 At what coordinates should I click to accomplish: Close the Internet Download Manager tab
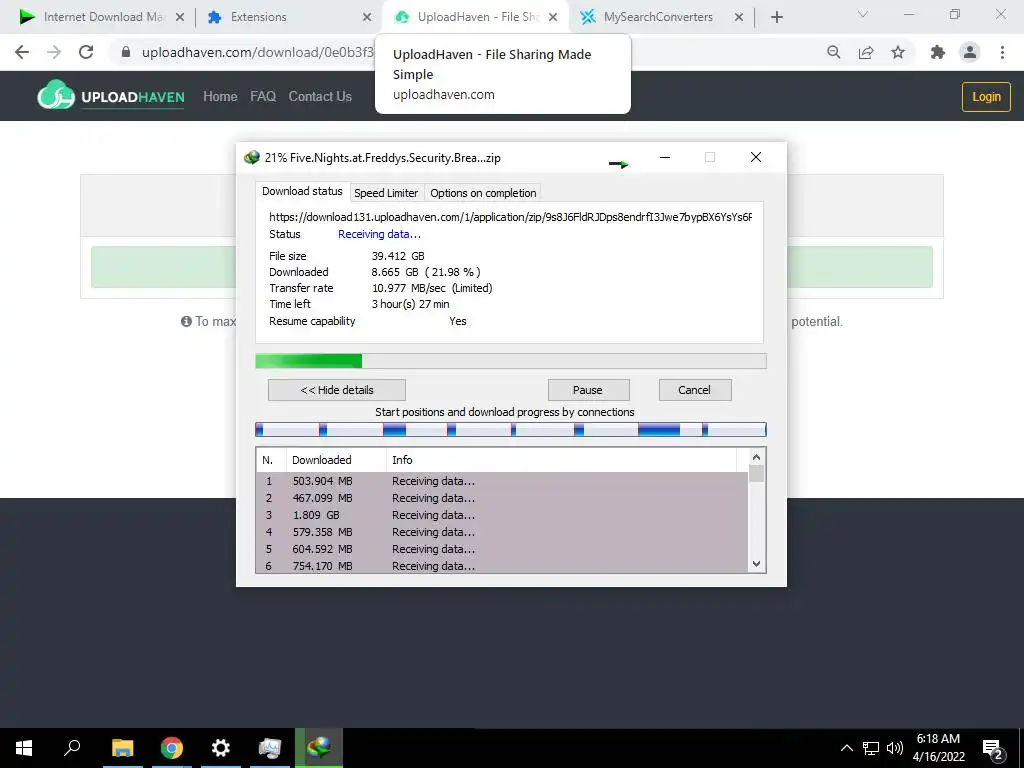coord(180,17)
